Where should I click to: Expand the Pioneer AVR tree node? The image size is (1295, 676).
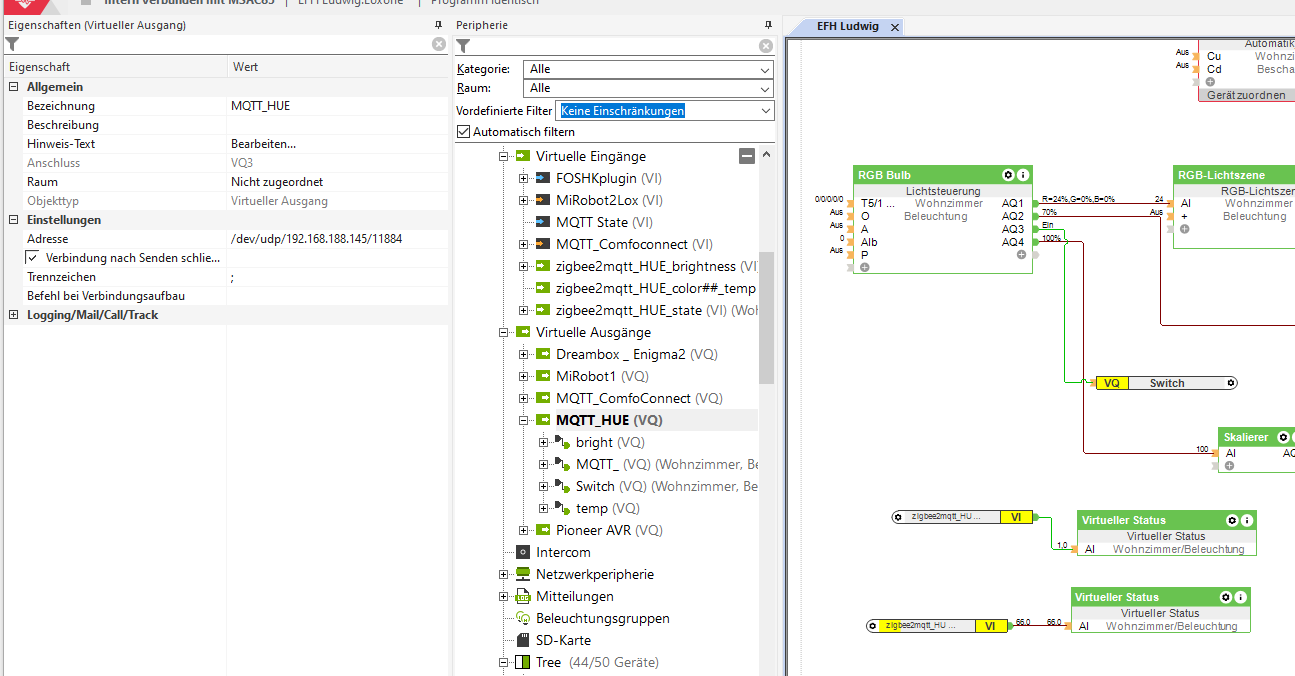click(524, 530)
